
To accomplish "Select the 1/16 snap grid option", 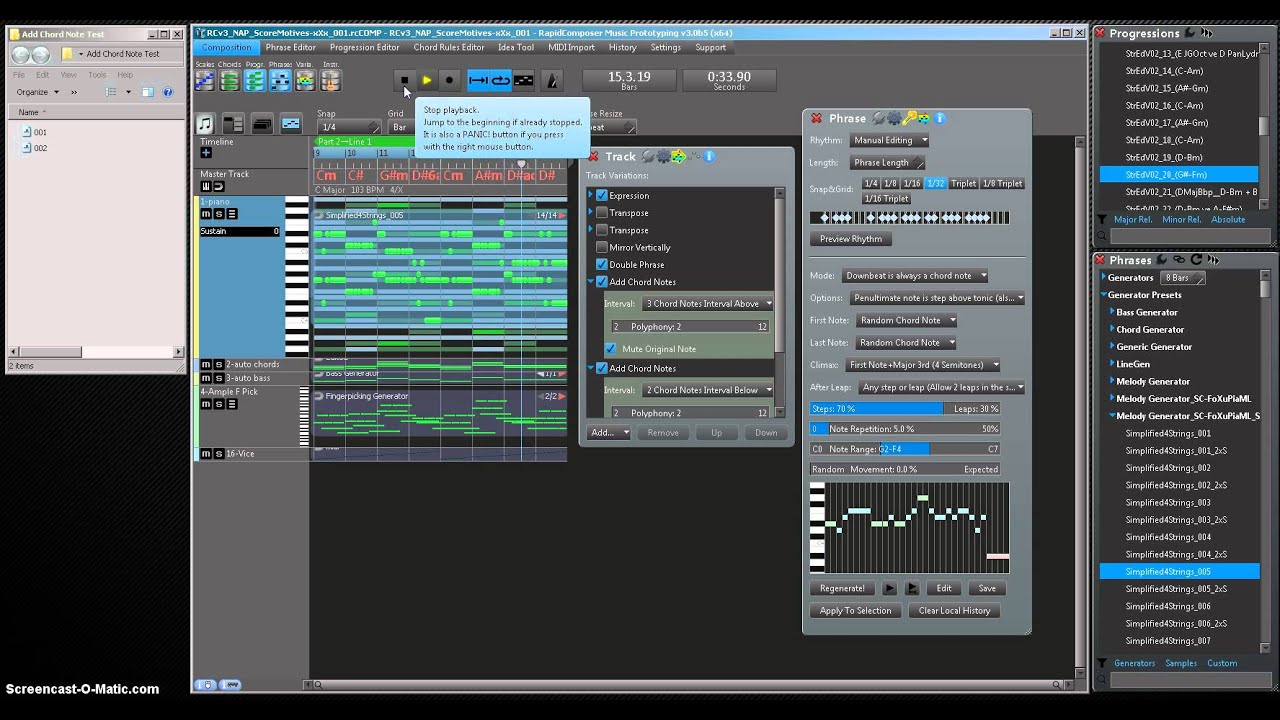I will (912, 183).
